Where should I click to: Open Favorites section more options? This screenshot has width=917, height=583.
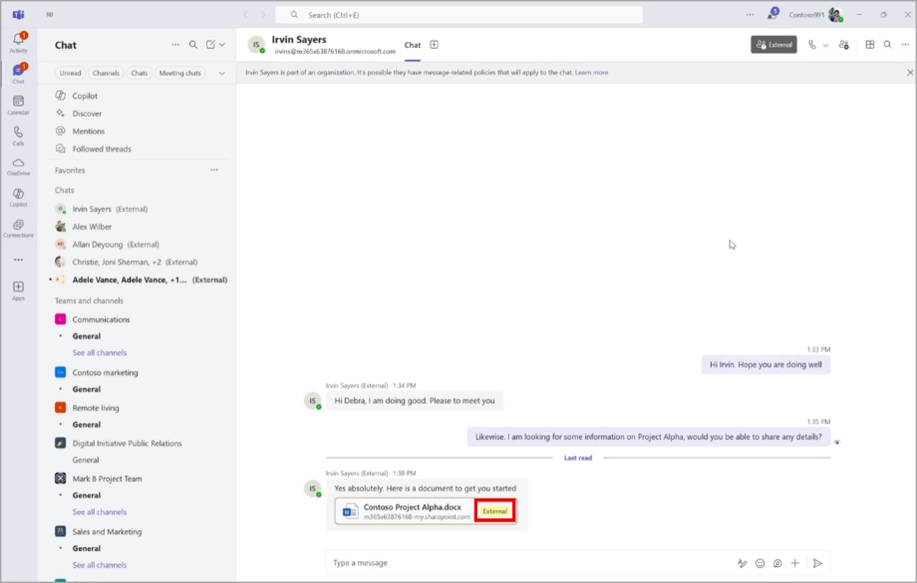pyautogui.click(x=213, y=170)
